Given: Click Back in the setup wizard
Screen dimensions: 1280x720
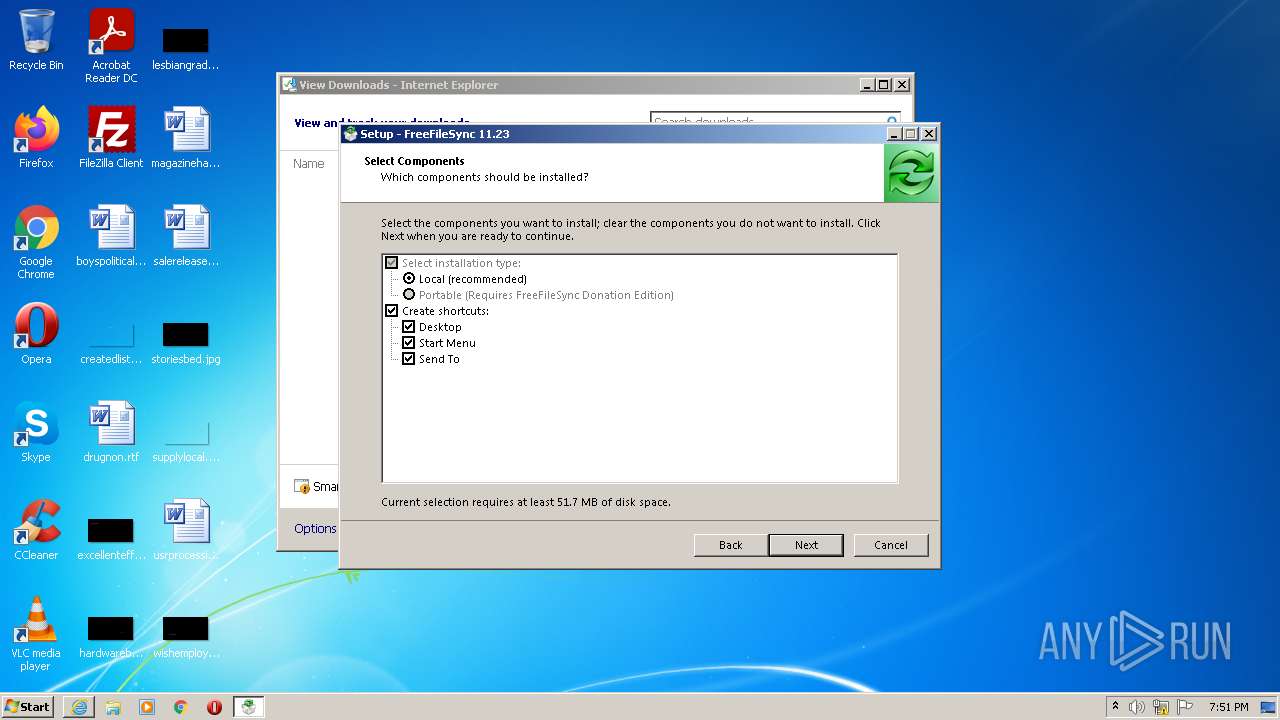Looking at the screenshot, I should [731, 545].
